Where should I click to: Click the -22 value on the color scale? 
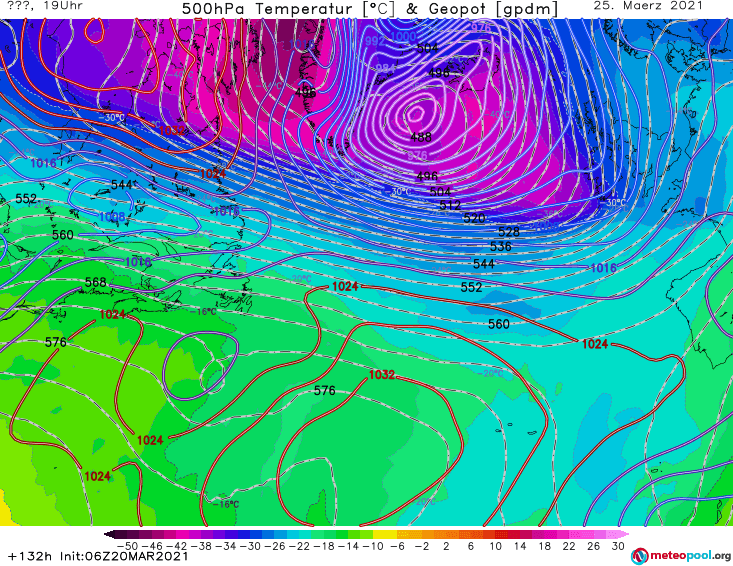(x=300, y=546)
